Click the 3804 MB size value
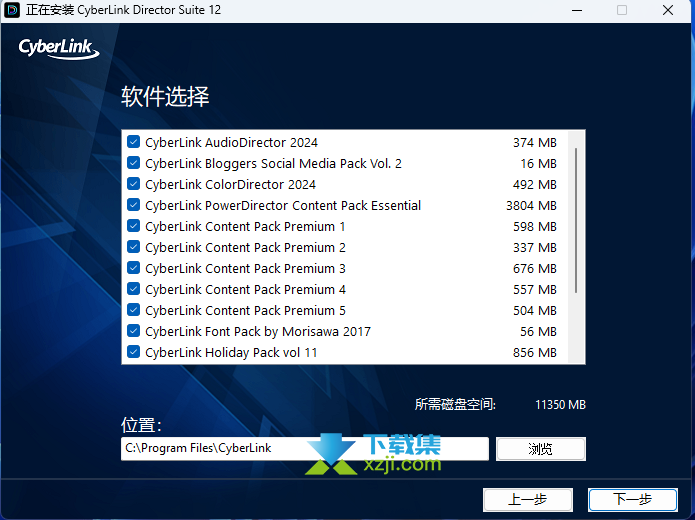The height and width of the screenshot is (520, 695). (531, 206)
